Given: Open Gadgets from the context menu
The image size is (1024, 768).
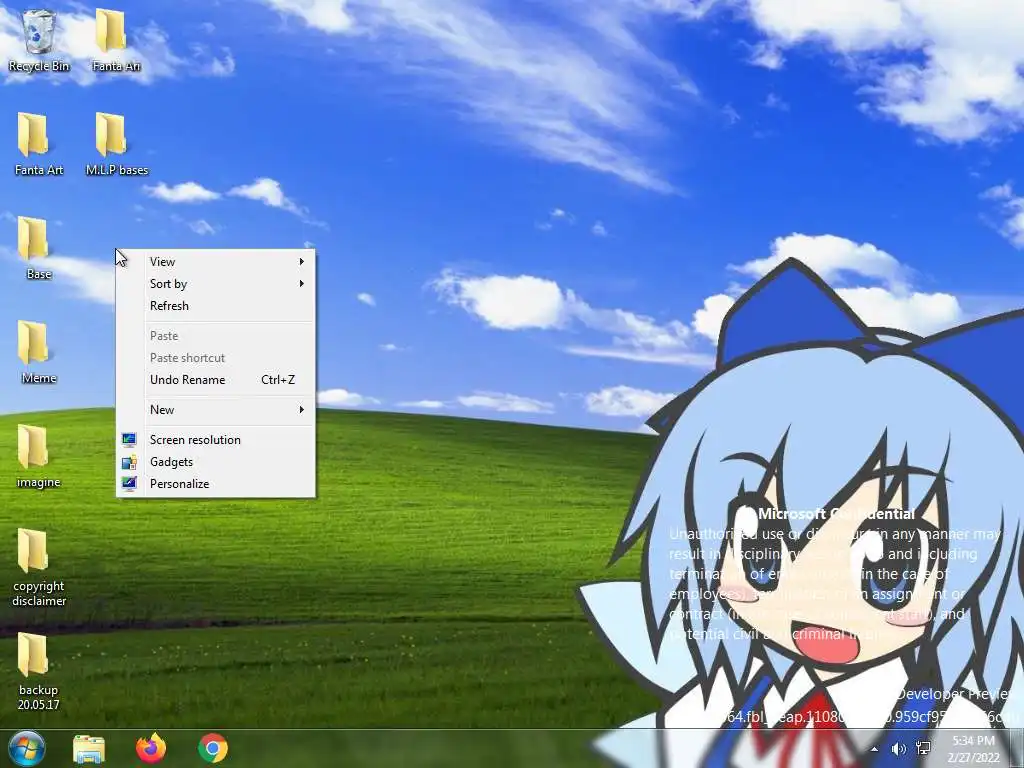Looking at the screenshot, I should click(216, 462).
